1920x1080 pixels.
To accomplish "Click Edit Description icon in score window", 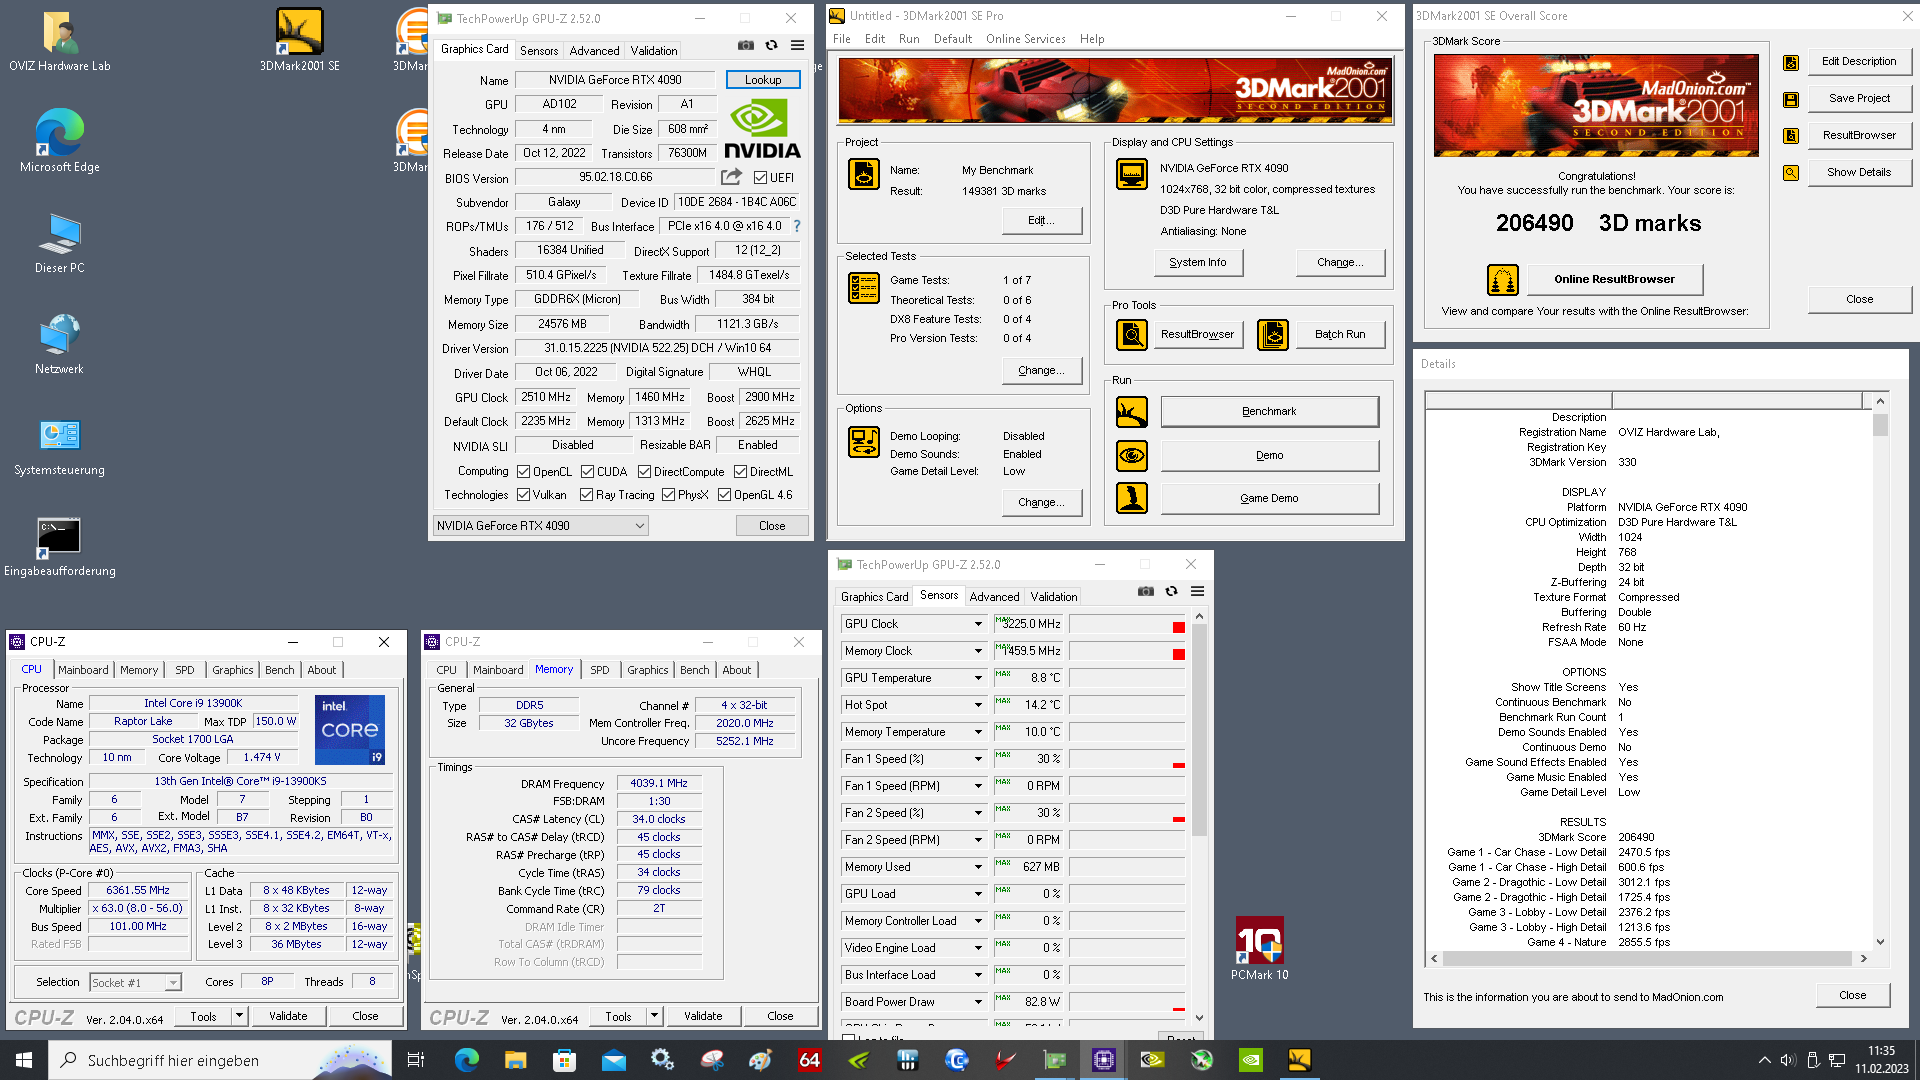I will point(1791,63).
